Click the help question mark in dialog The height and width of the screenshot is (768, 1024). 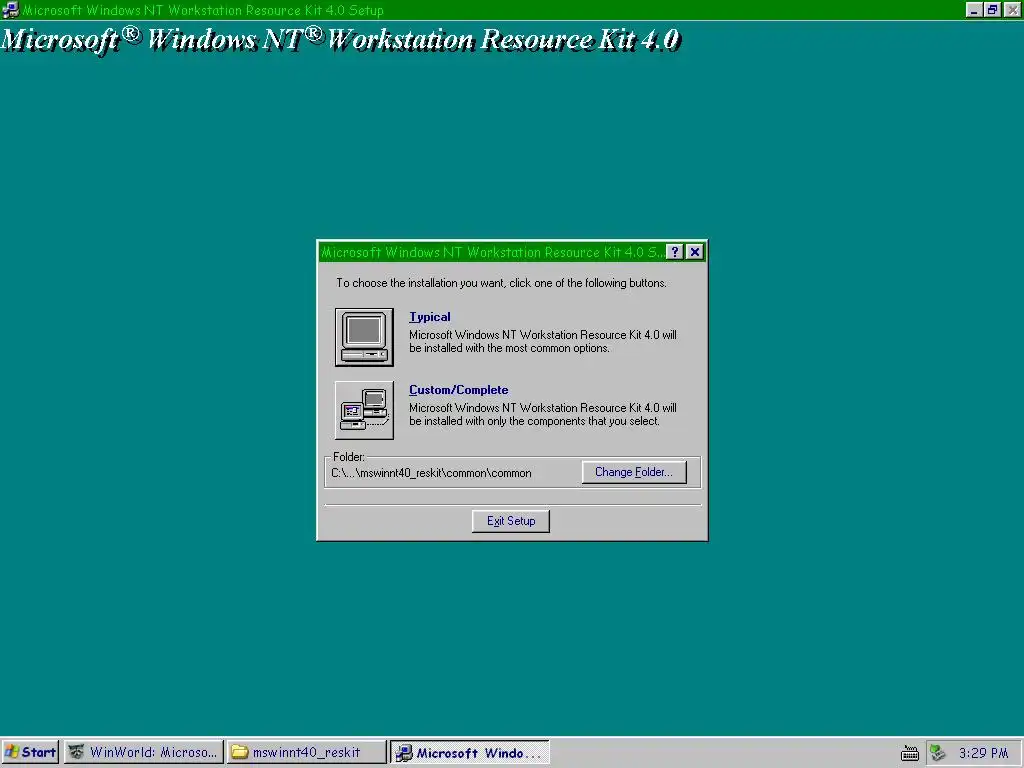[675, 252]
